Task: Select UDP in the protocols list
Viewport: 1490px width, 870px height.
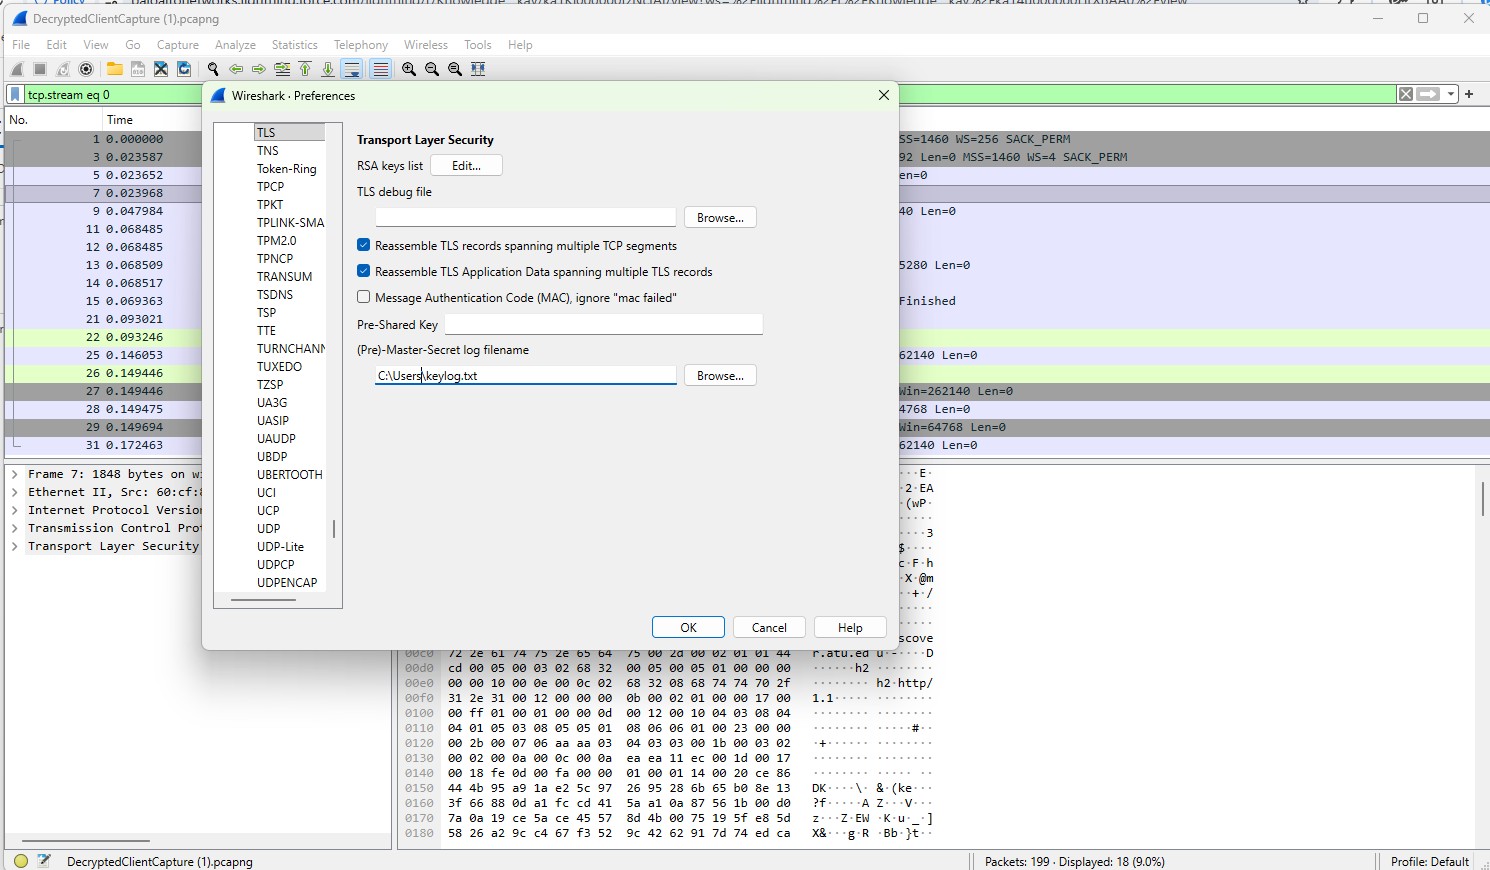Action: pos(268,528)
